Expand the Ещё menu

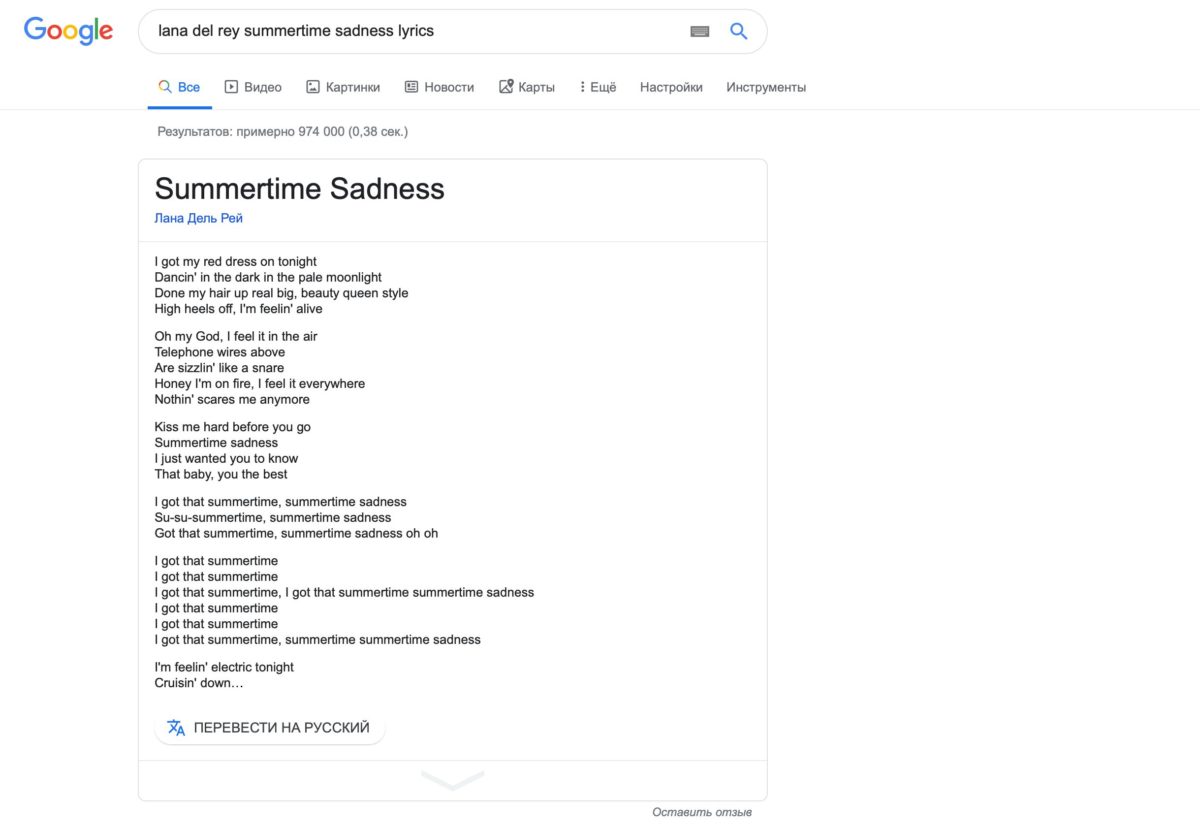598,87
